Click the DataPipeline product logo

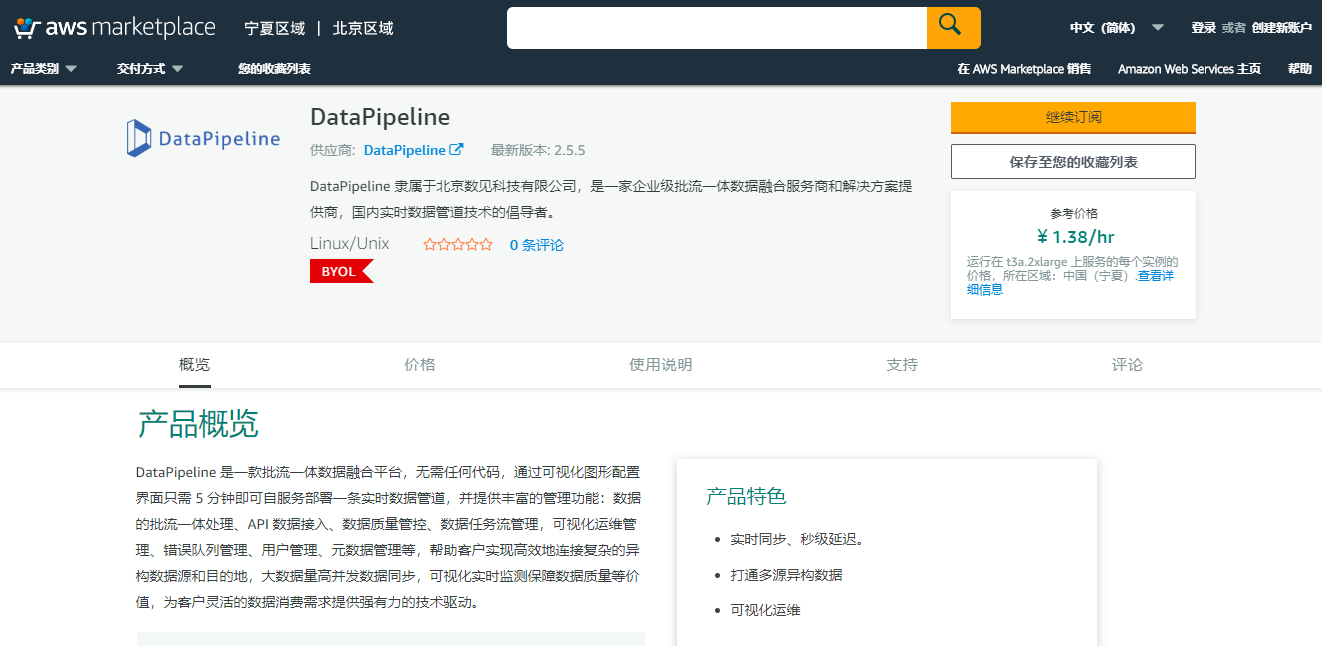point(203,139)
